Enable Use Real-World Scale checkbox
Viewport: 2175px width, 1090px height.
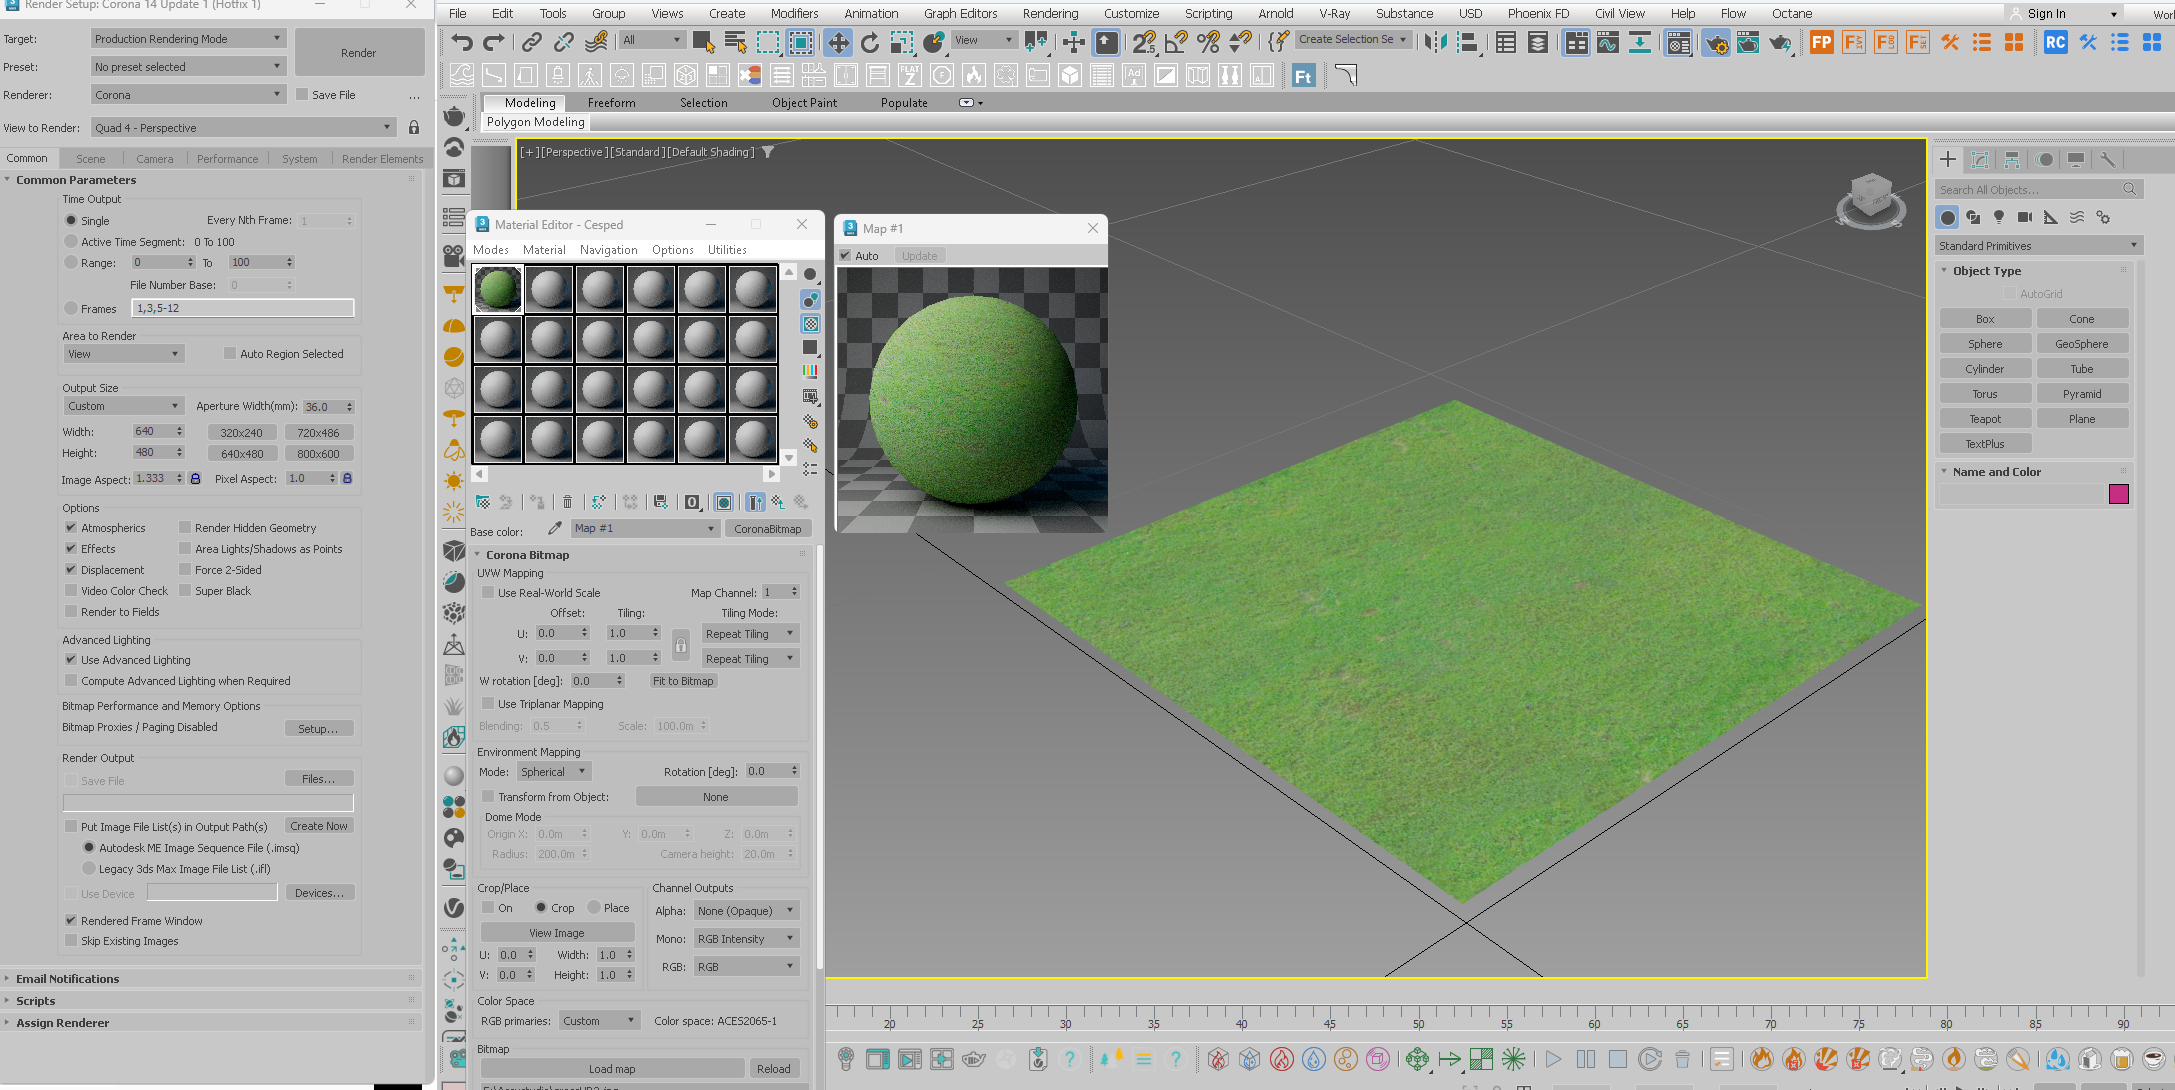click(x=488, y=592)
